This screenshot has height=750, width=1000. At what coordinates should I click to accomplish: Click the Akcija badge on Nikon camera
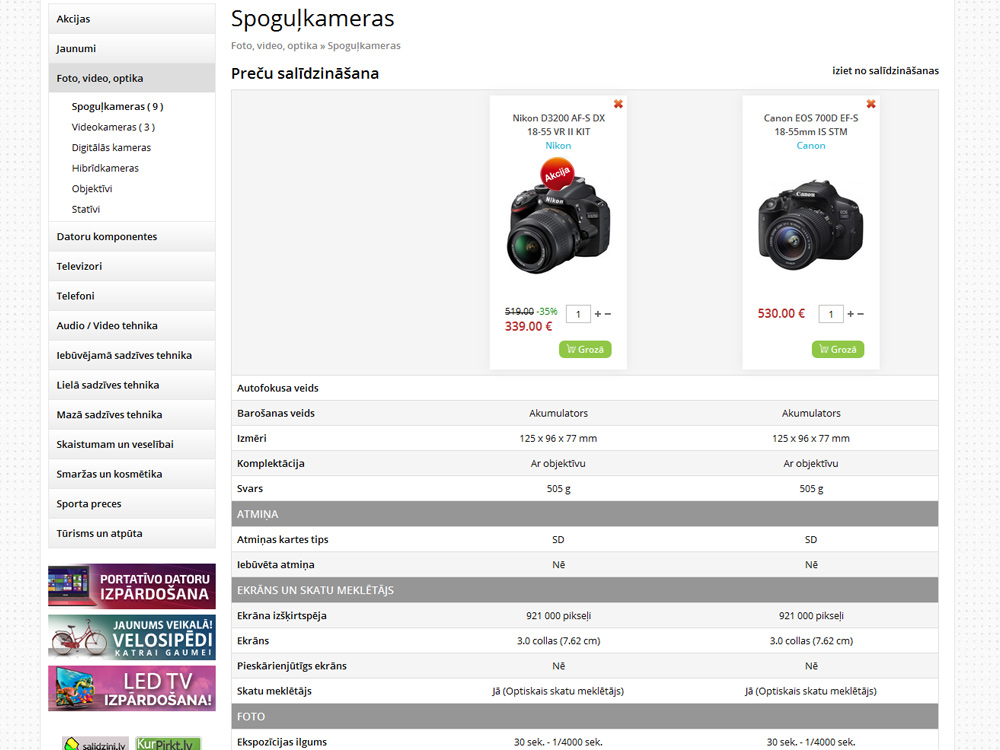(x=557, y=173)
